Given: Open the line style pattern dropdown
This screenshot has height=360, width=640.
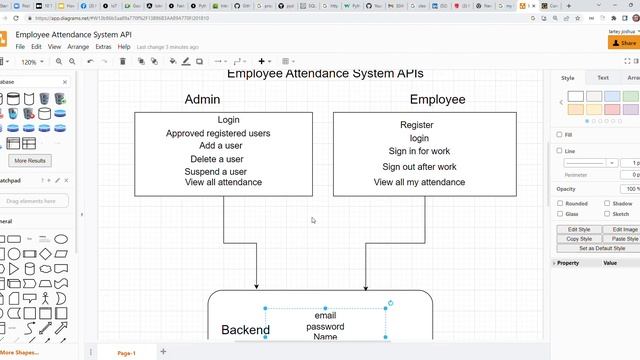Looking at the screenshot, I should [590, 163].
